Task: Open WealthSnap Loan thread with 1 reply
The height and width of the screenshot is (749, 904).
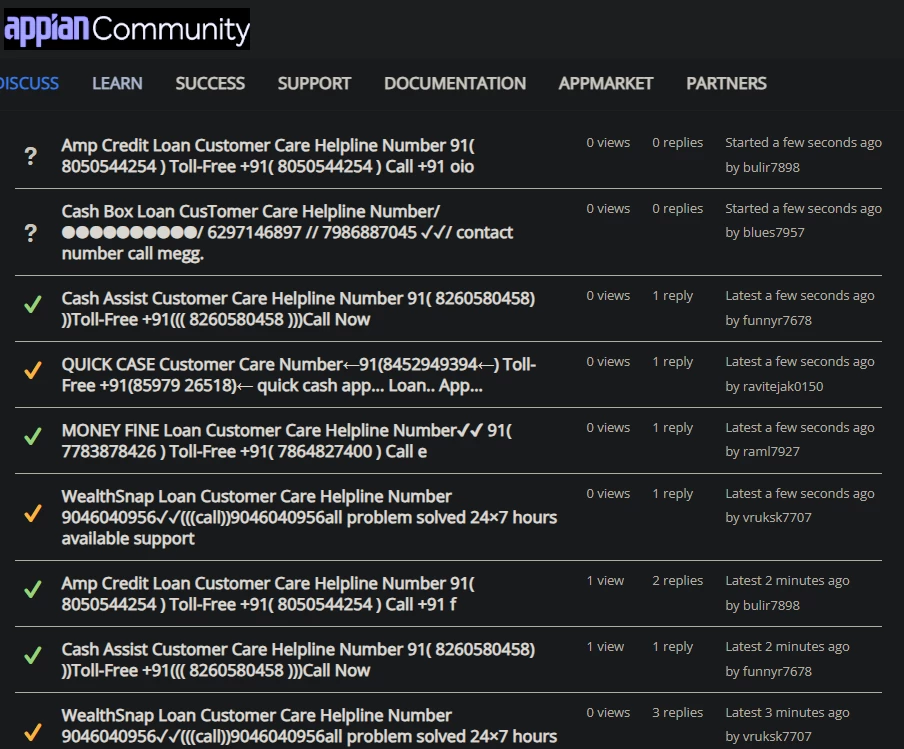Action: [309, 517]
